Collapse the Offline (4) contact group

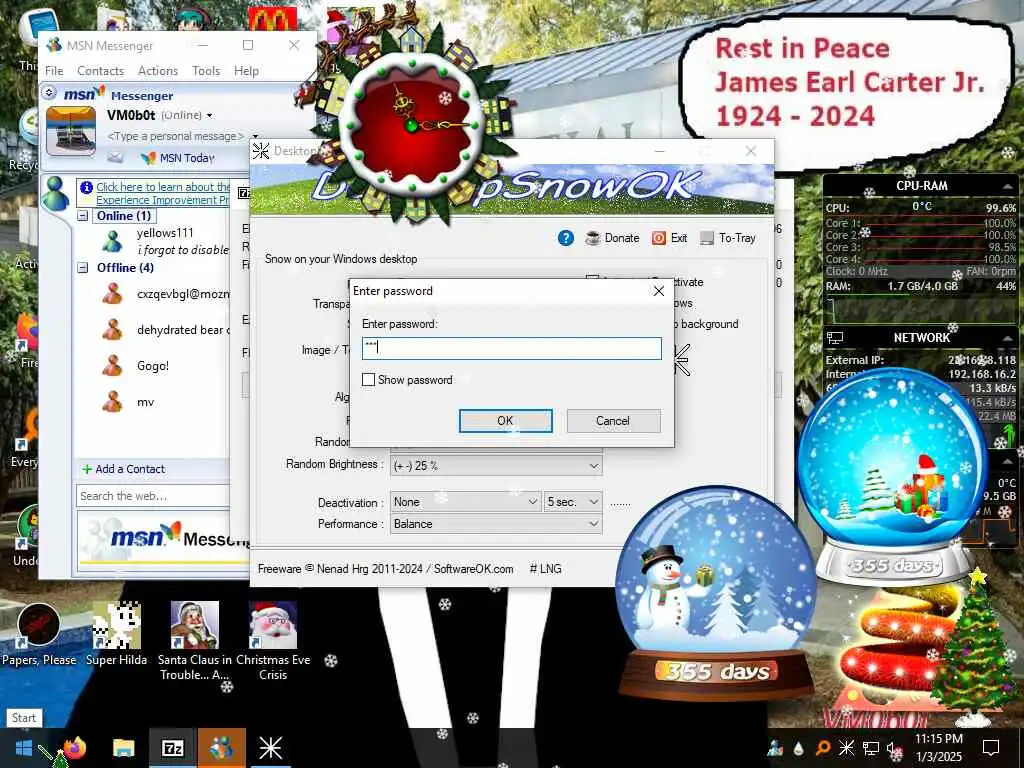pos(83,268)
